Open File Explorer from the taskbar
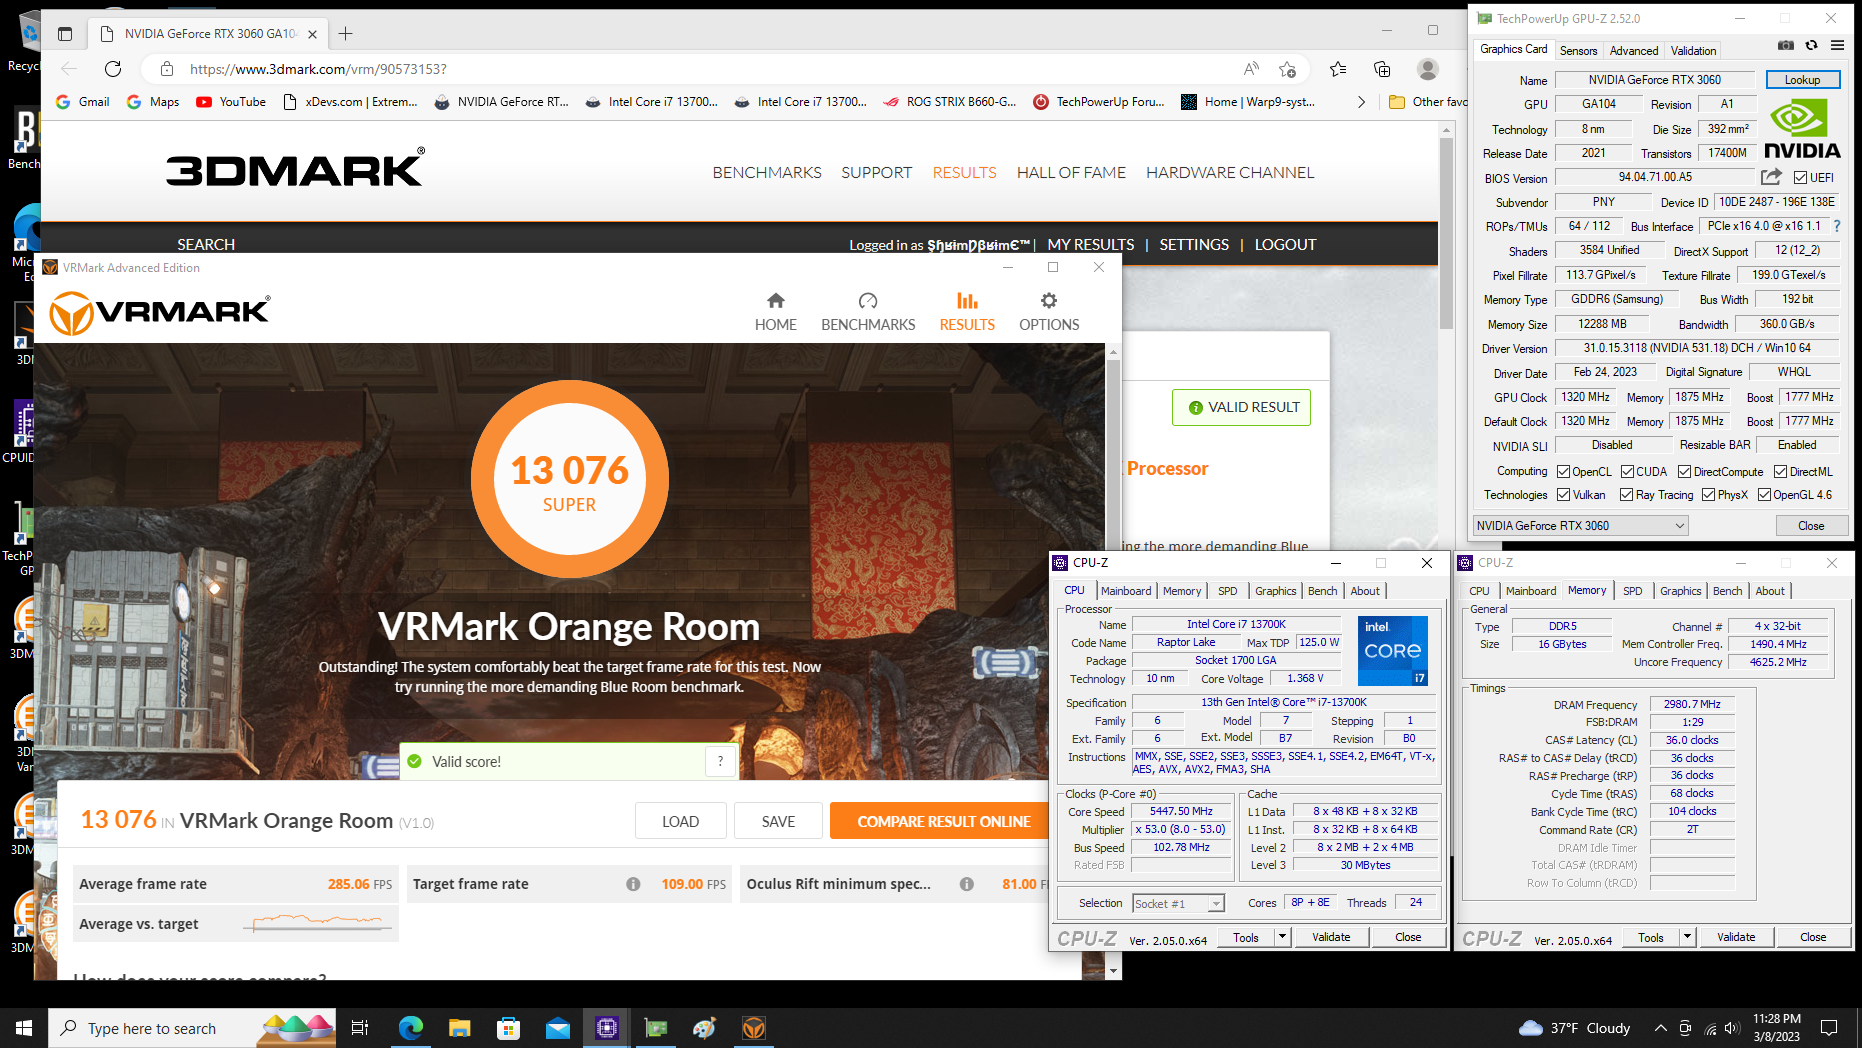 459,1028
